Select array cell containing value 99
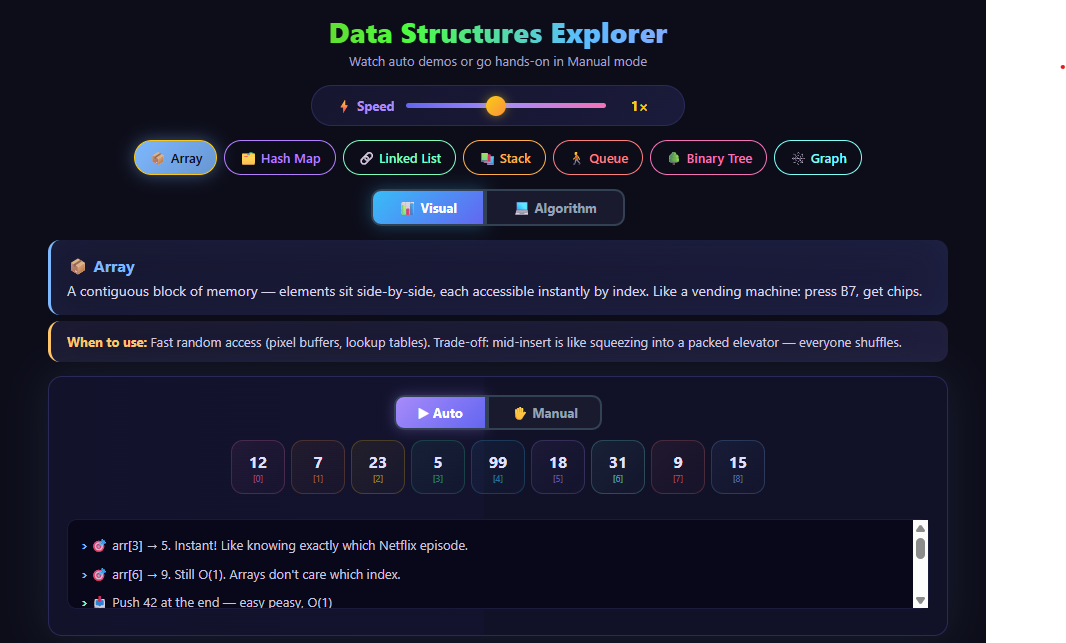 coord(497,466)
